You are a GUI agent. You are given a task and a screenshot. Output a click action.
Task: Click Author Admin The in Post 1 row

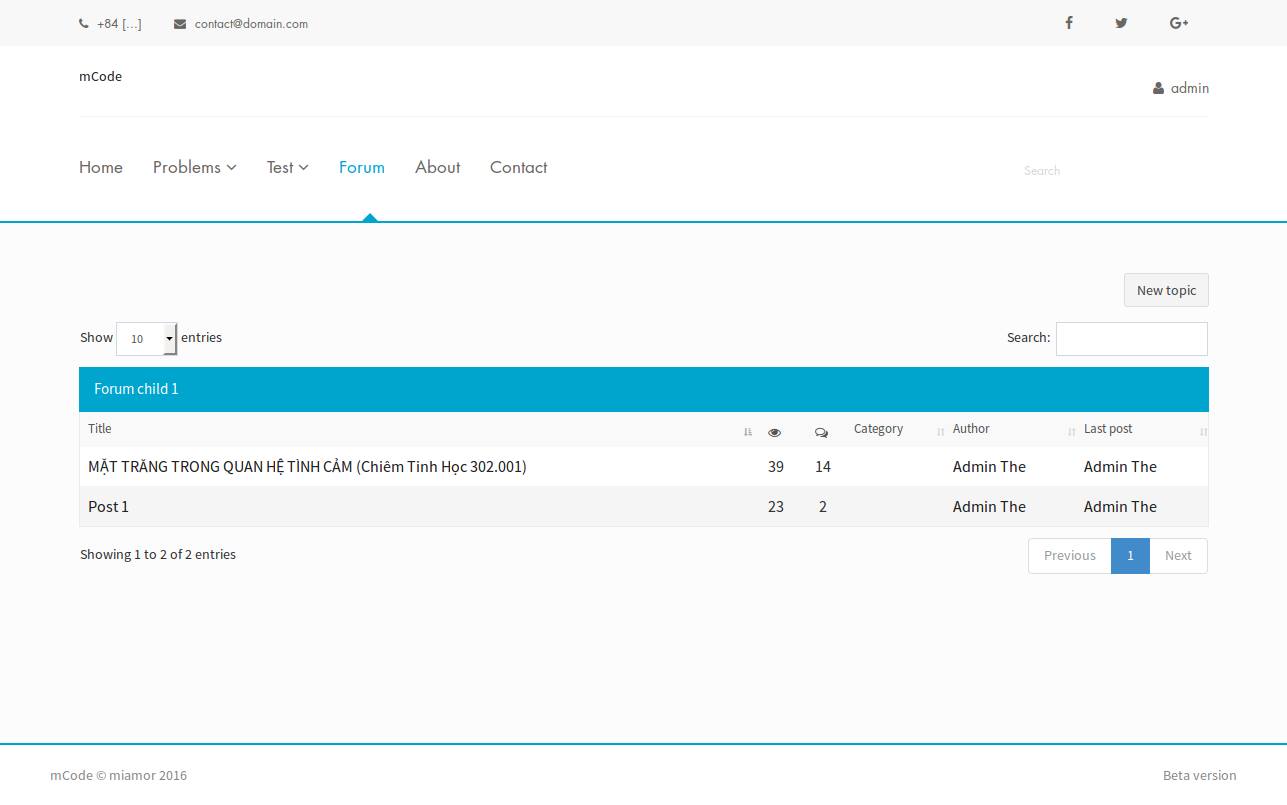coord(989,507)
